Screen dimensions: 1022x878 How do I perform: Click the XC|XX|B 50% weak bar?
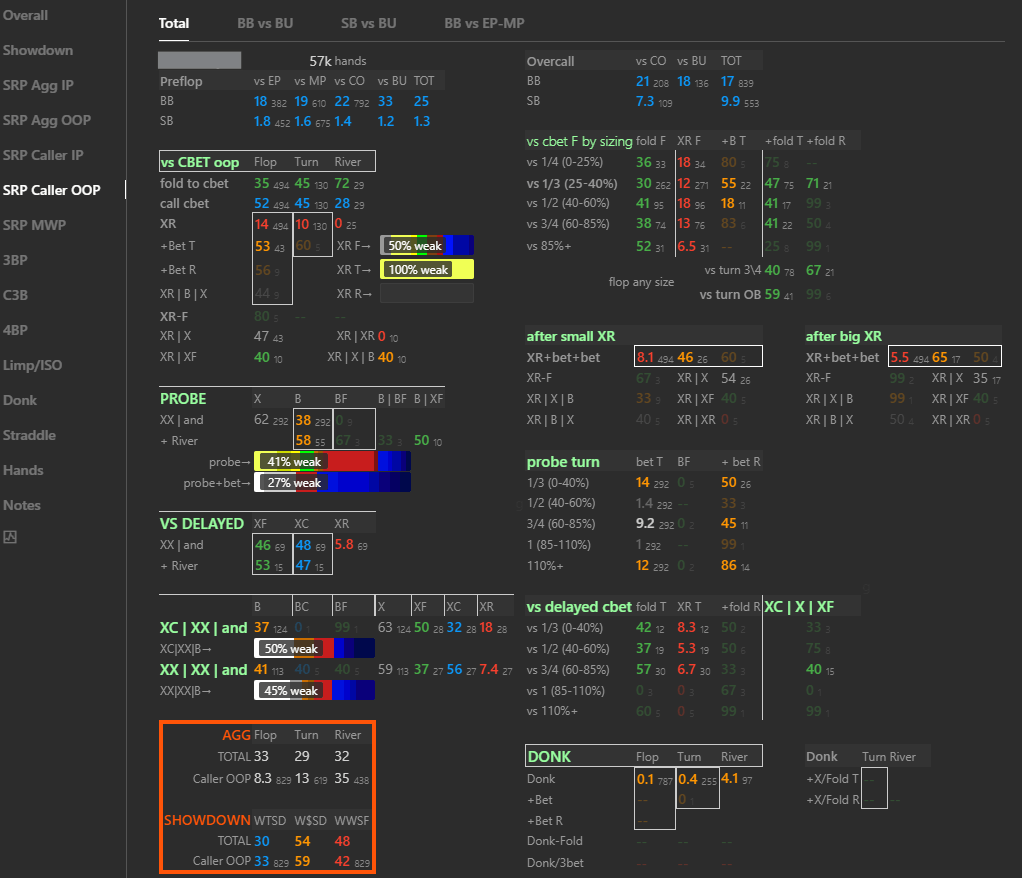coord(314,649)
